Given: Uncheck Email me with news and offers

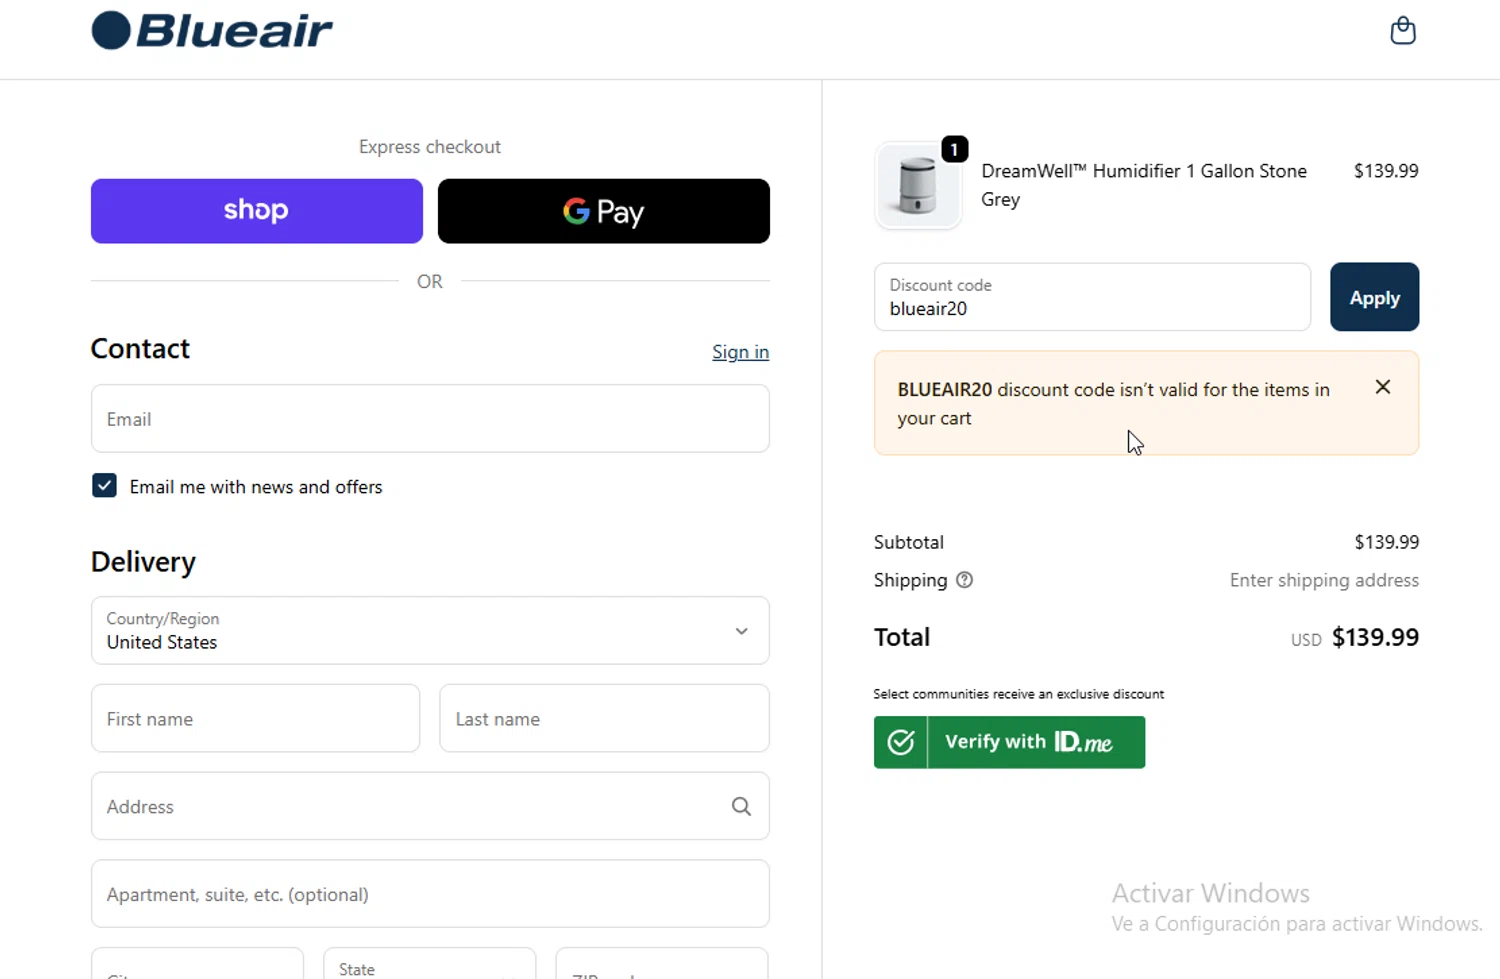Looking at the screenshot, I should point(104,486).
